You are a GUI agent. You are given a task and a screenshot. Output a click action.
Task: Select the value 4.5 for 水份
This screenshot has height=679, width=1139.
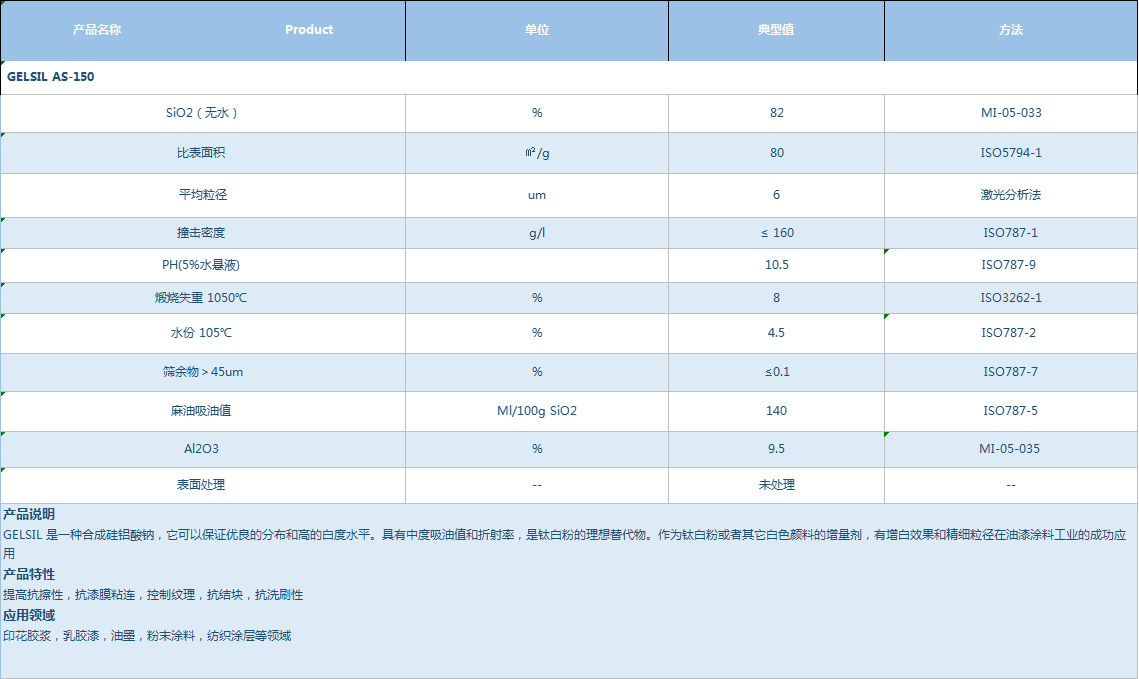(x=777, y=333)
